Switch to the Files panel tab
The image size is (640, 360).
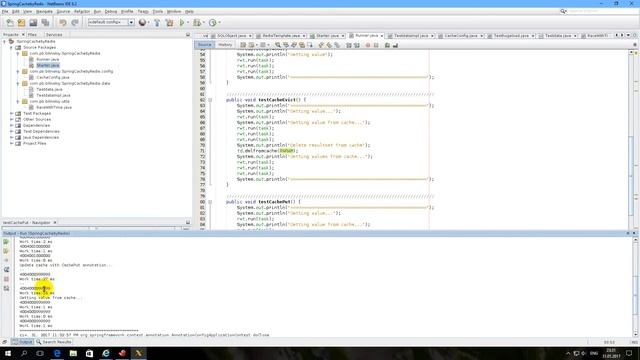[x=32, y=35]
